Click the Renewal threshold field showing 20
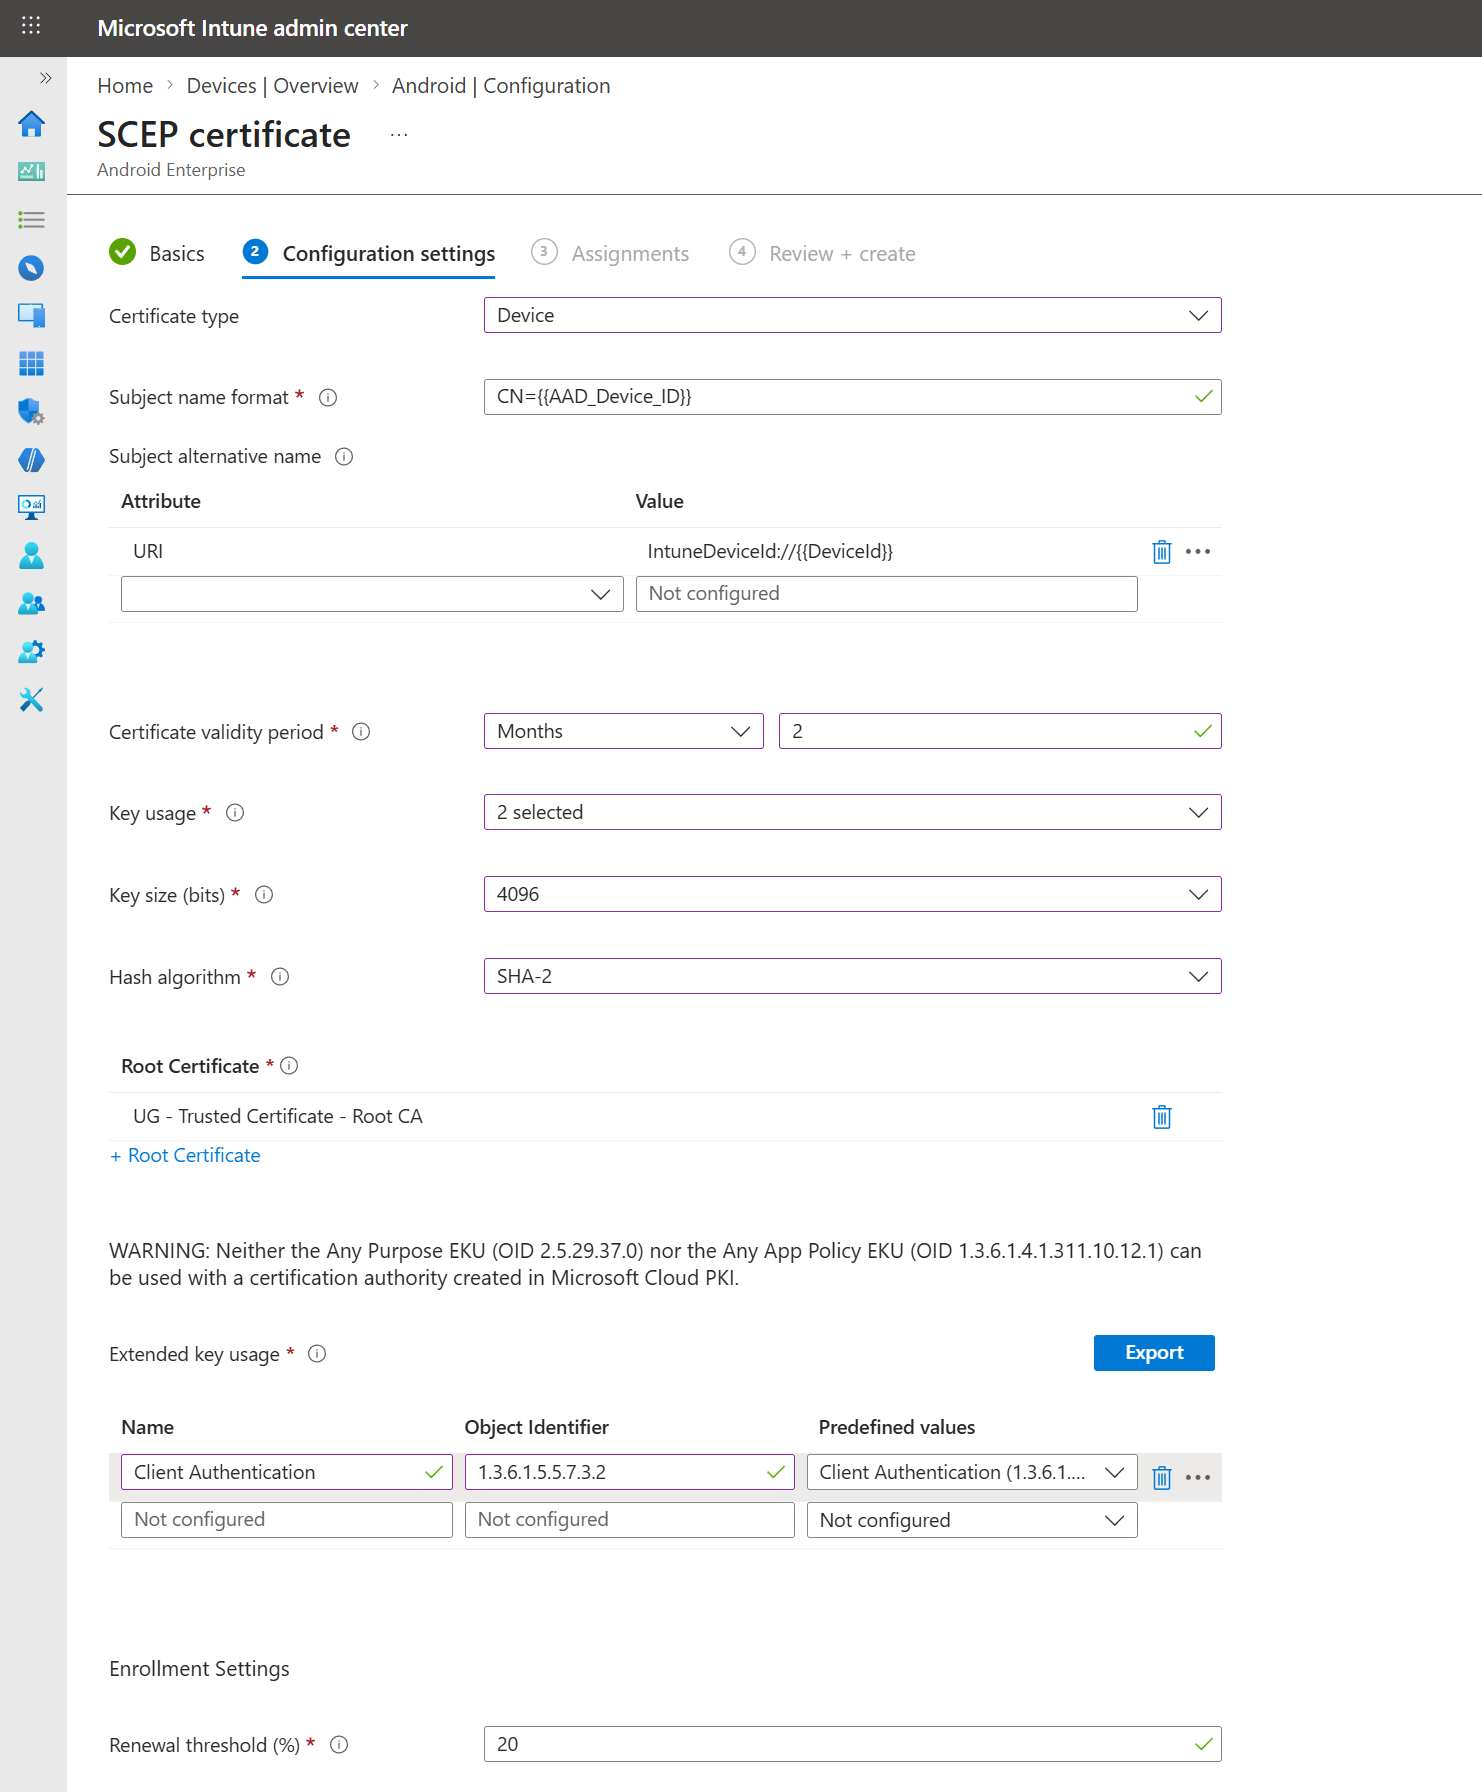The width and height of the screenshot is (1482, 1792). 852,1744
